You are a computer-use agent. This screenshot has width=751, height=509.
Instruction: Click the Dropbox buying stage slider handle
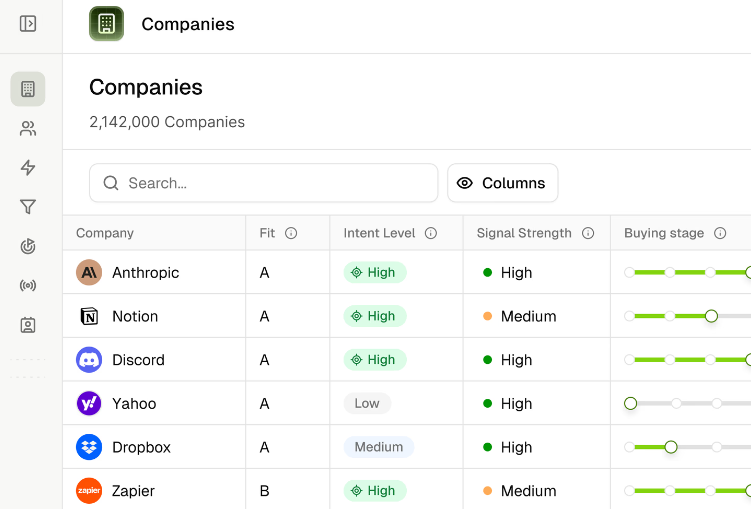pyautogui.click(x=671, y=447)
